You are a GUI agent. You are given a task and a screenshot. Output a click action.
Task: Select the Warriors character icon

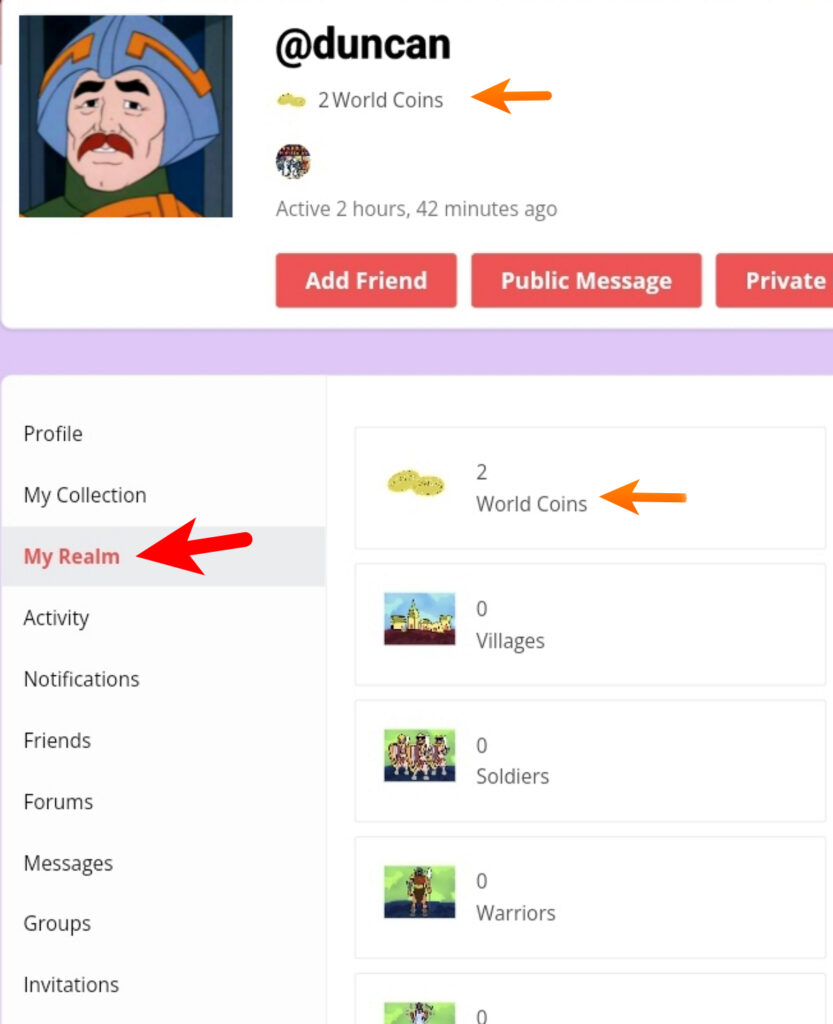tap(419, 891)
